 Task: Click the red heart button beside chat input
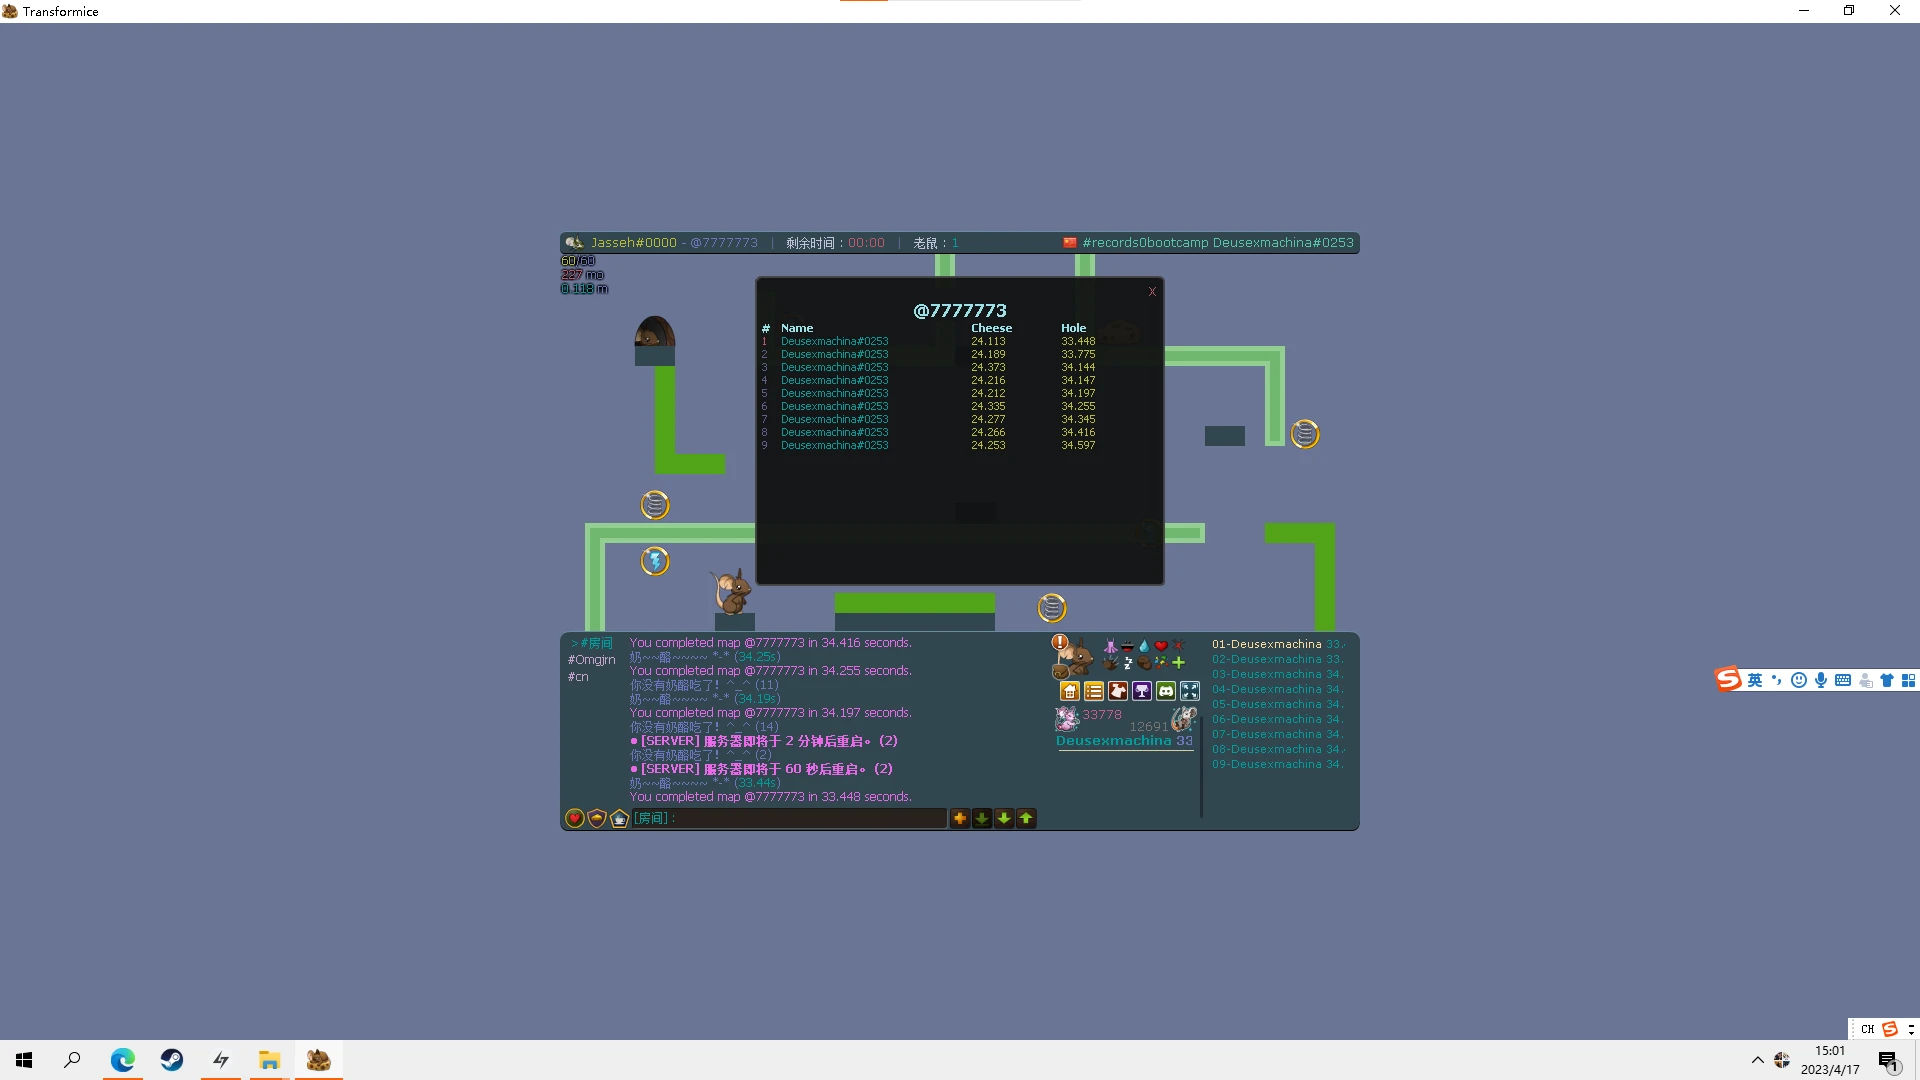(575, 818)
